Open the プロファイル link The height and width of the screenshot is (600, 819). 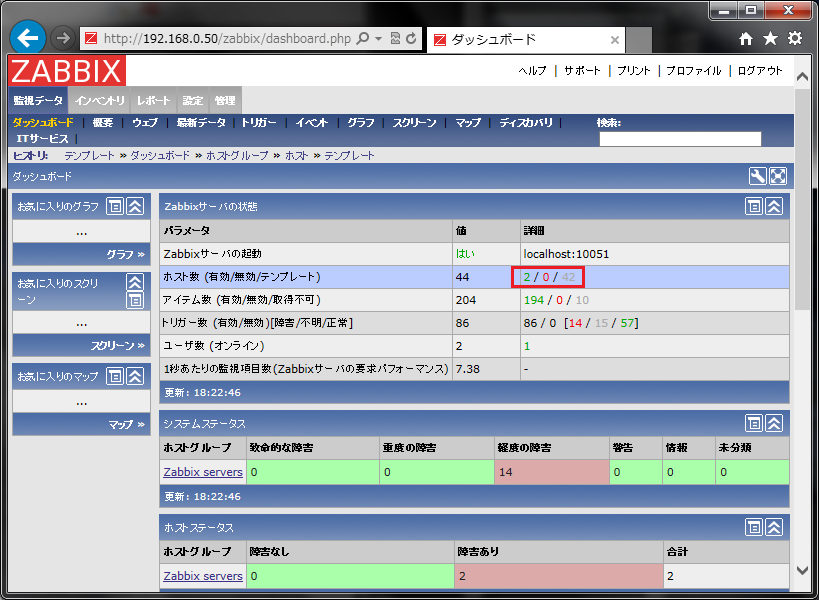pos(694,70)
